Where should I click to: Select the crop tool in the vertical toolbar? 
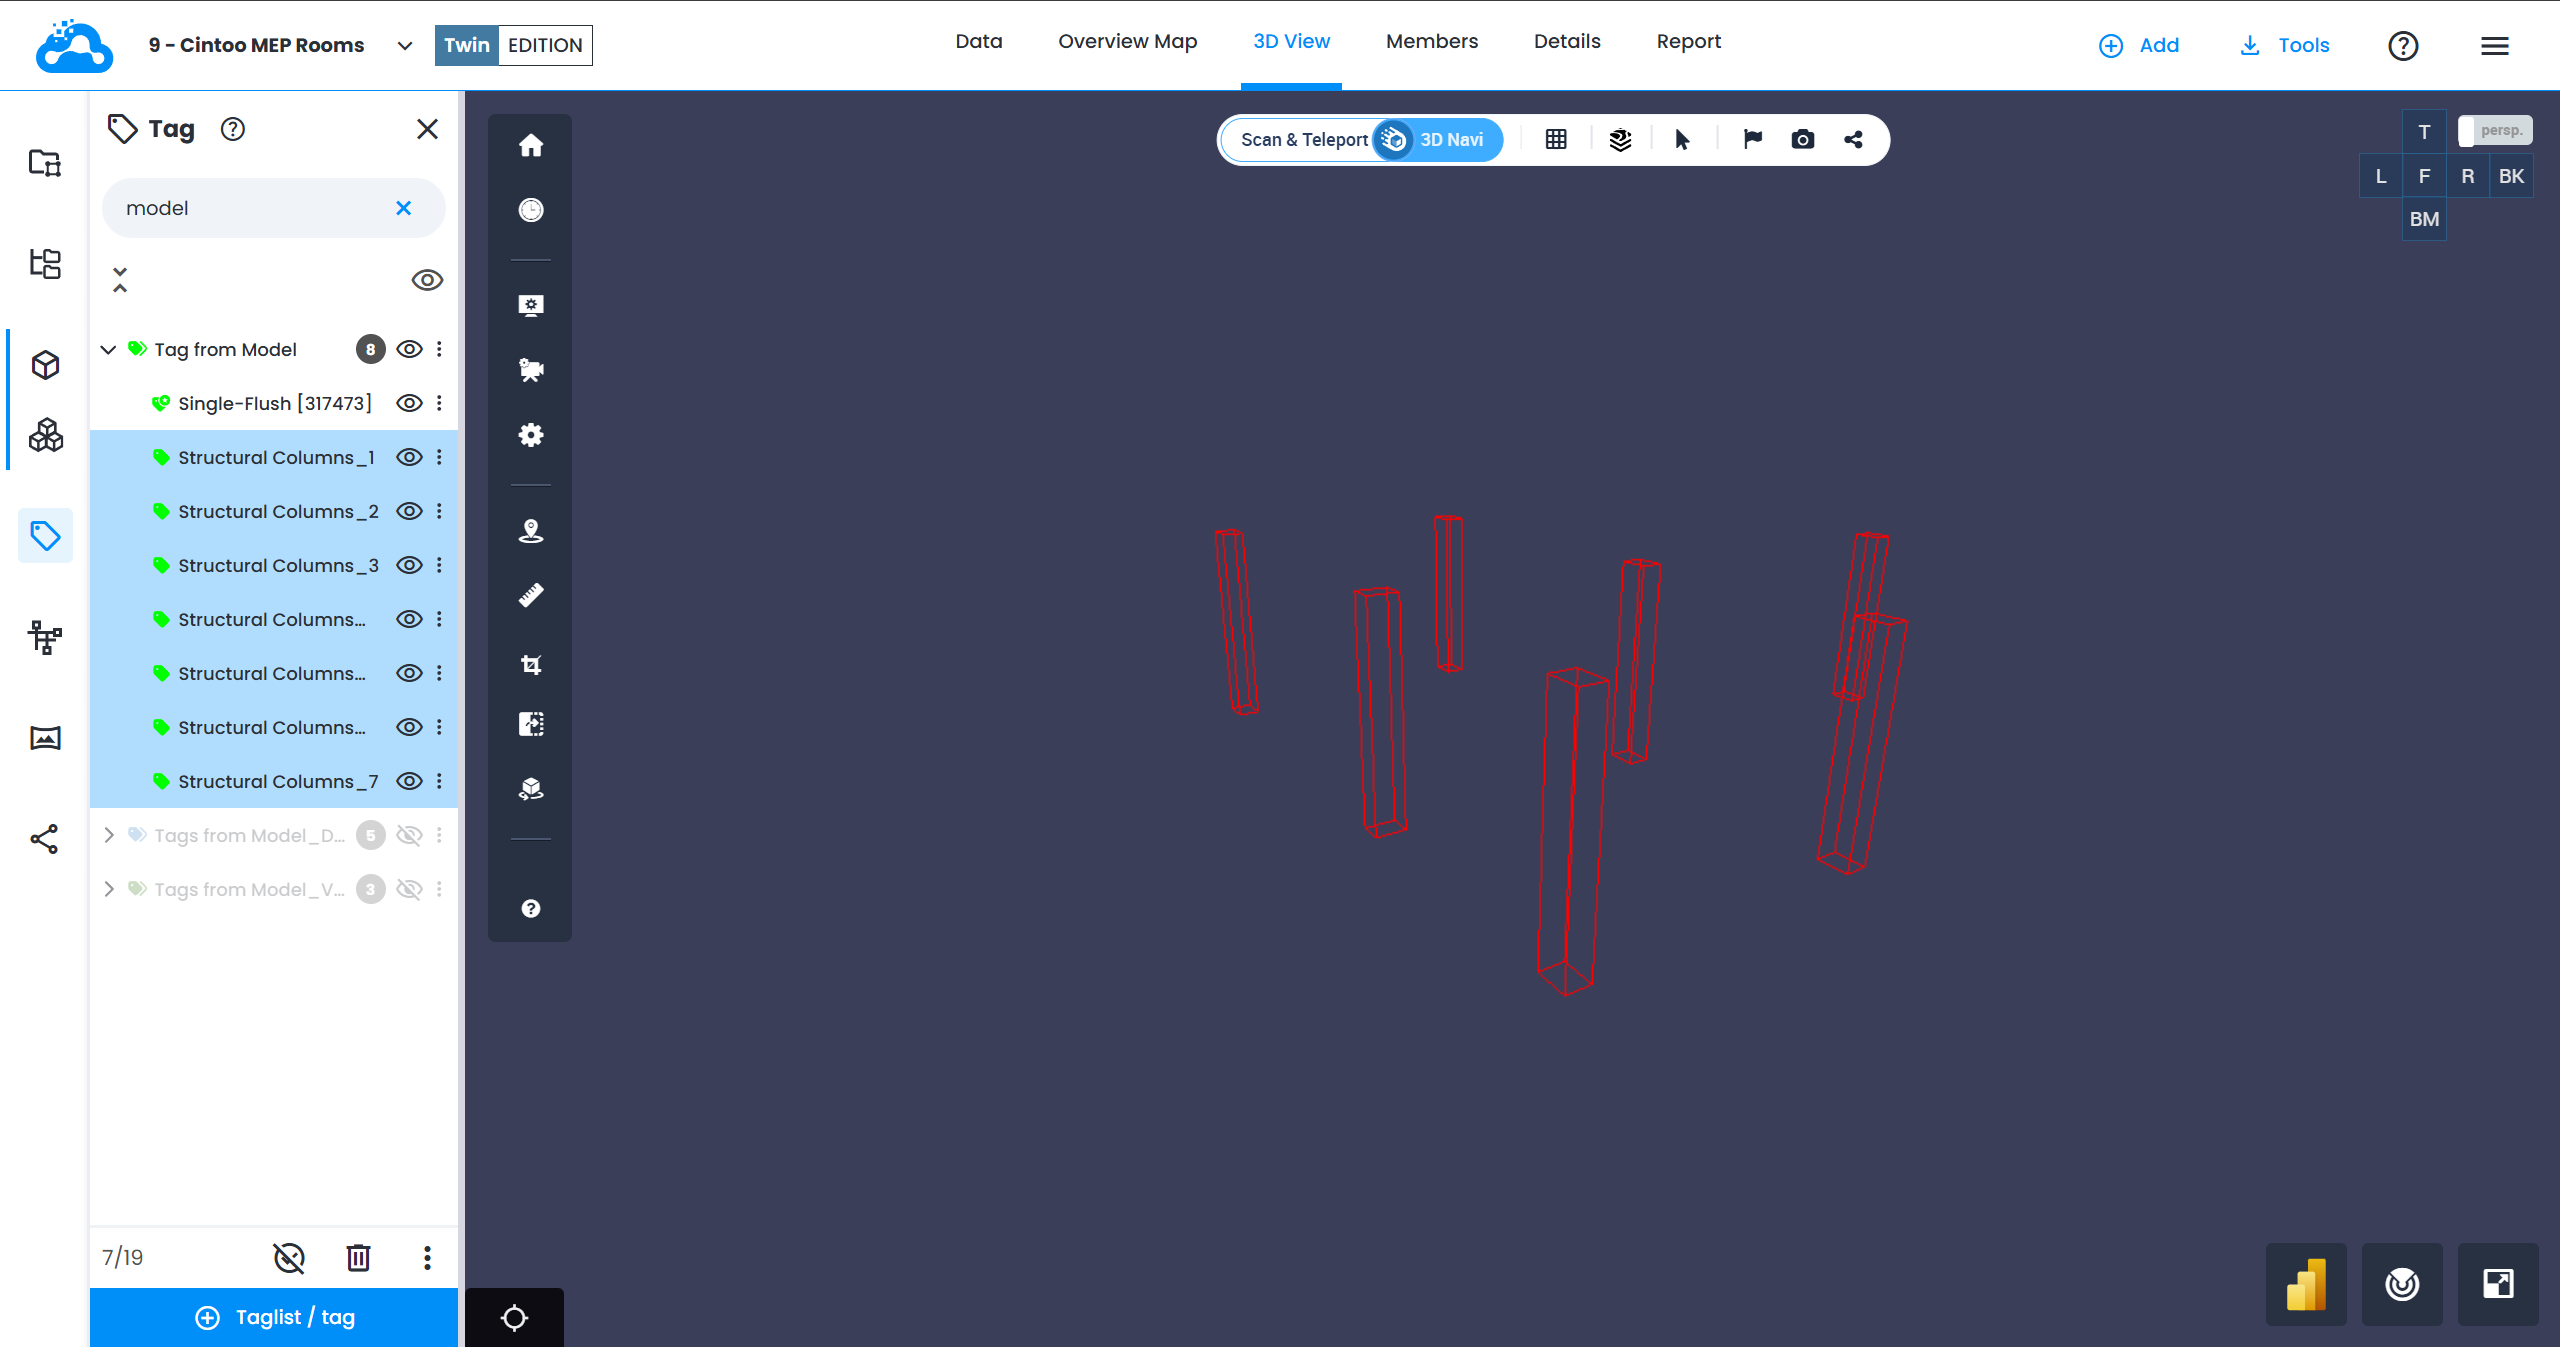click(x=531, y=664)
